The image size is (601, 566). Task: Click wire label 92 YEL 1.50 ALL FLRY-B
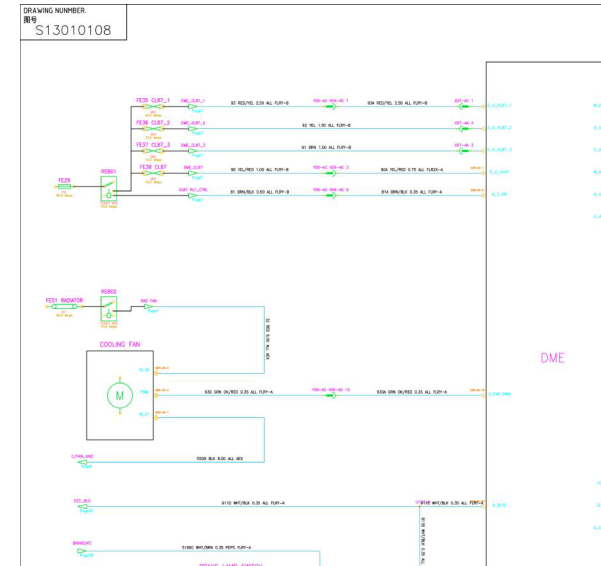(x=326, y=125)
